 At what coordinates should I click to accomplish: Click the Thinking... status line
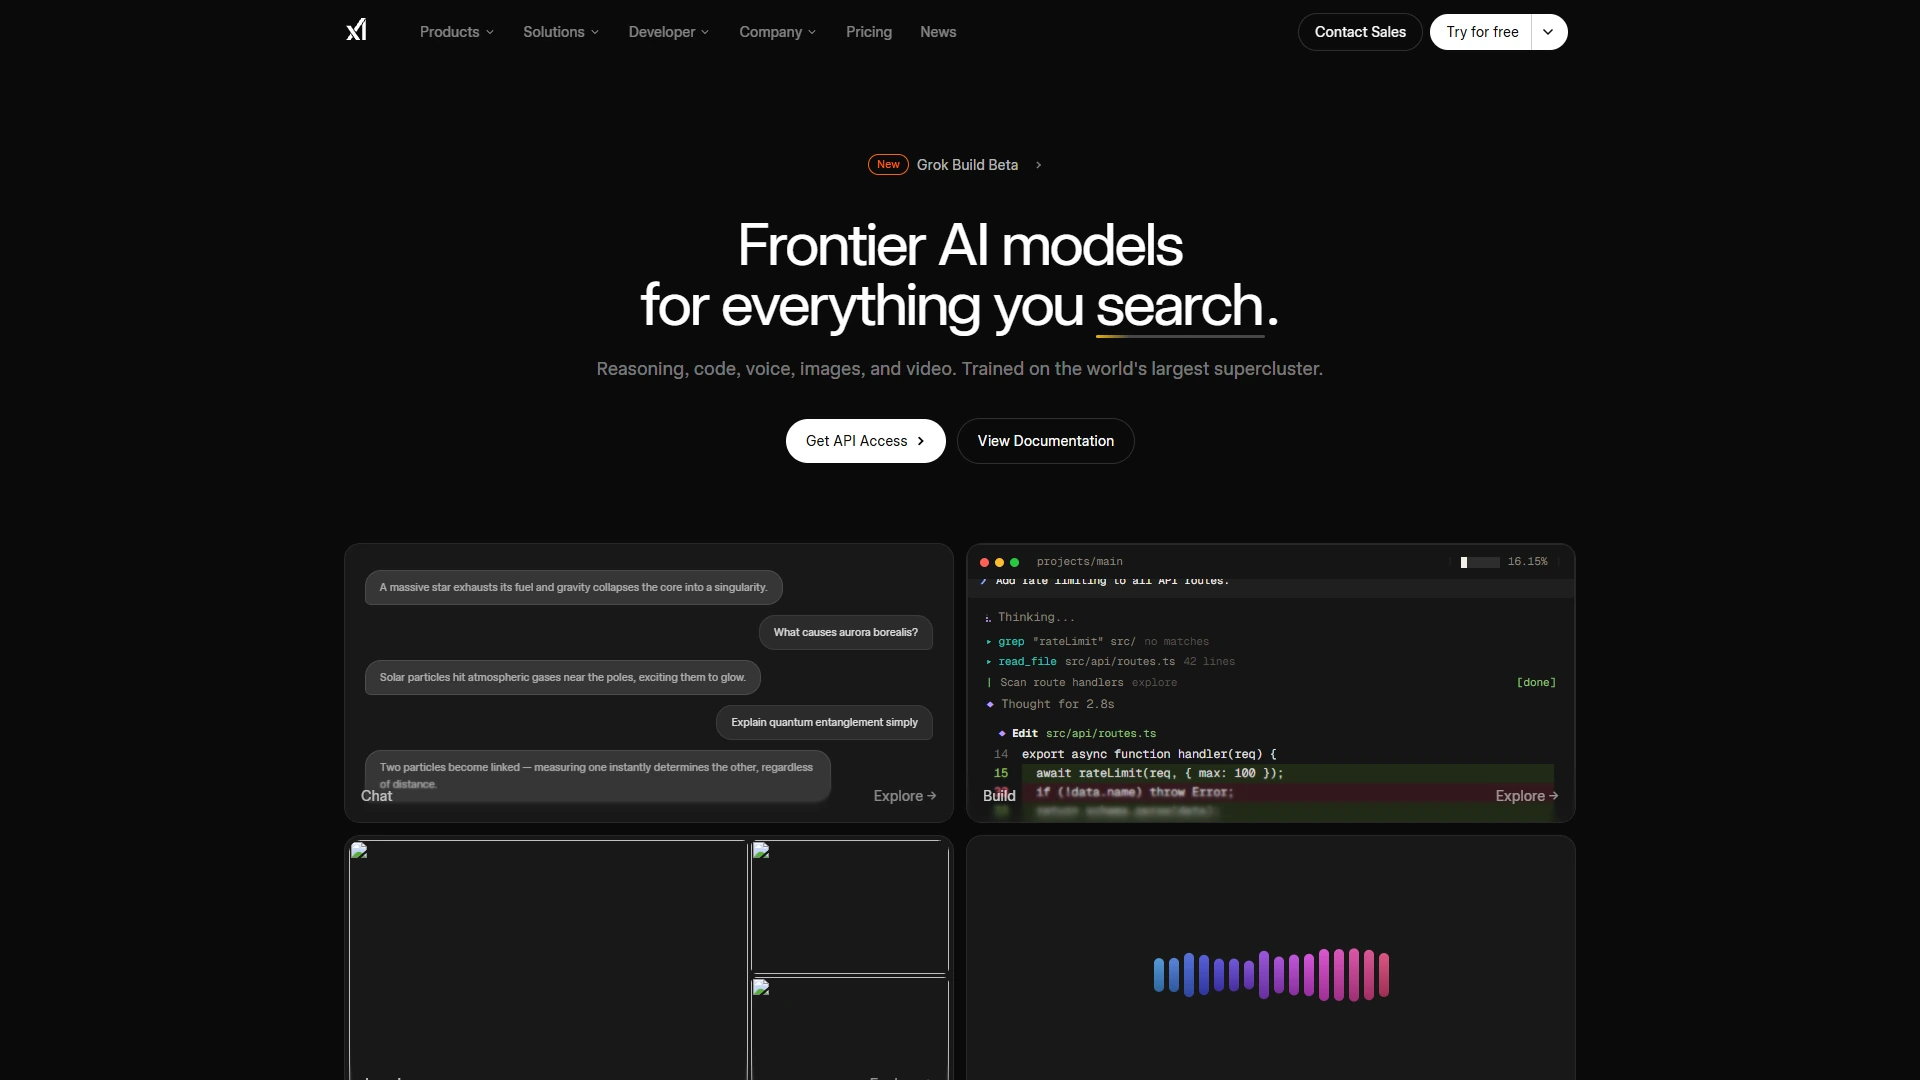1030,618
